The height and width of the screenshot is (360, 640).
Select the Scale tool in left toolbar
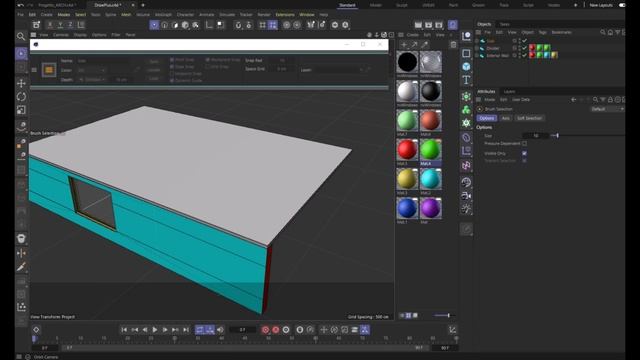click(x=21, y=110)
